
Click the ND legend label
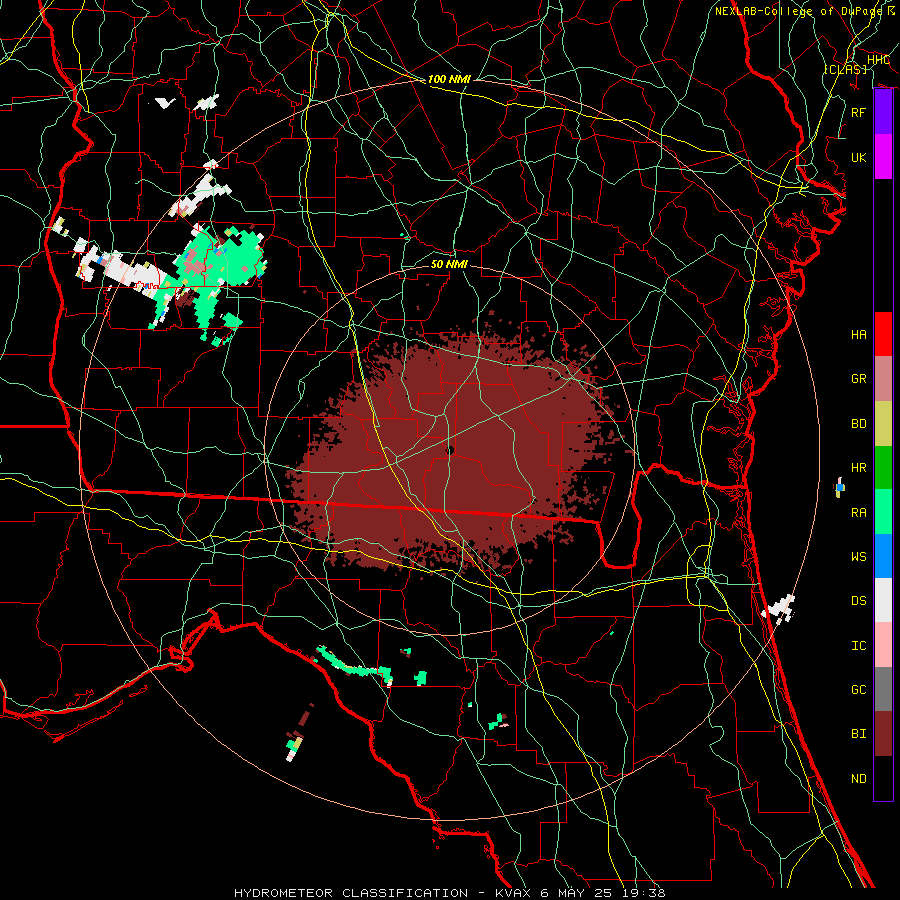(x=859, y=779)
